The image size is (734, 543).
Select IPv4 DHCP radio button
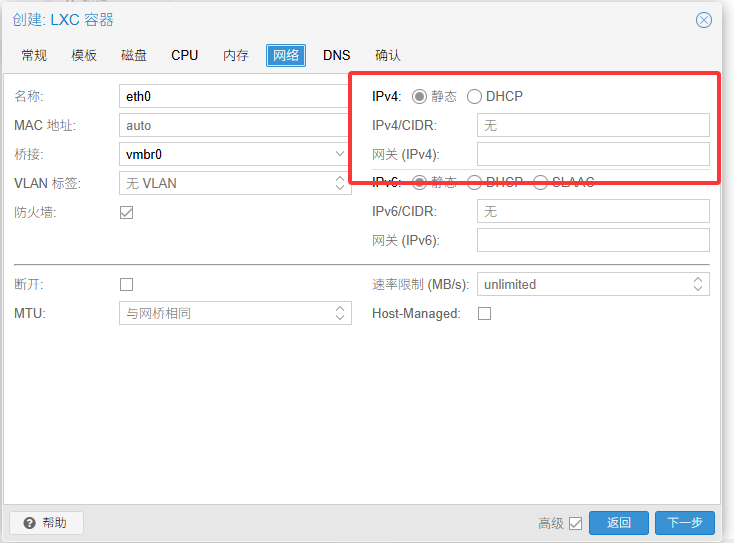click(474, 97)
